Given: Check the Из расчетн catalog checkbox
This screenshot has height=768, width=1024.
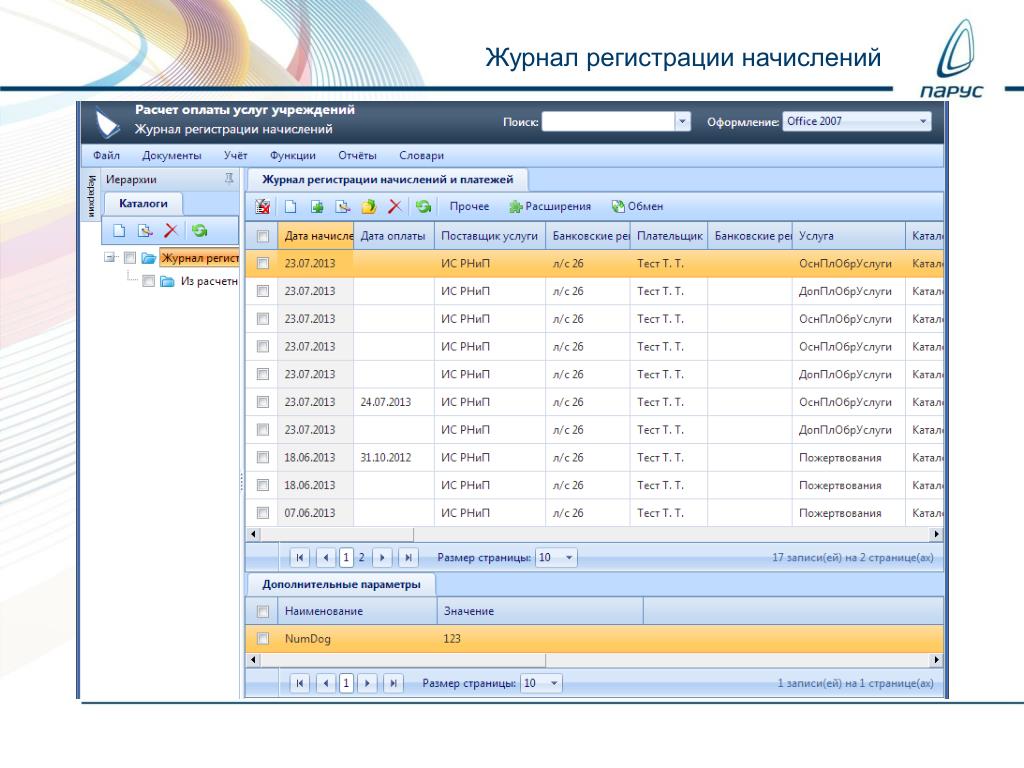Looking at the screenshot, I should click(148, 281).
